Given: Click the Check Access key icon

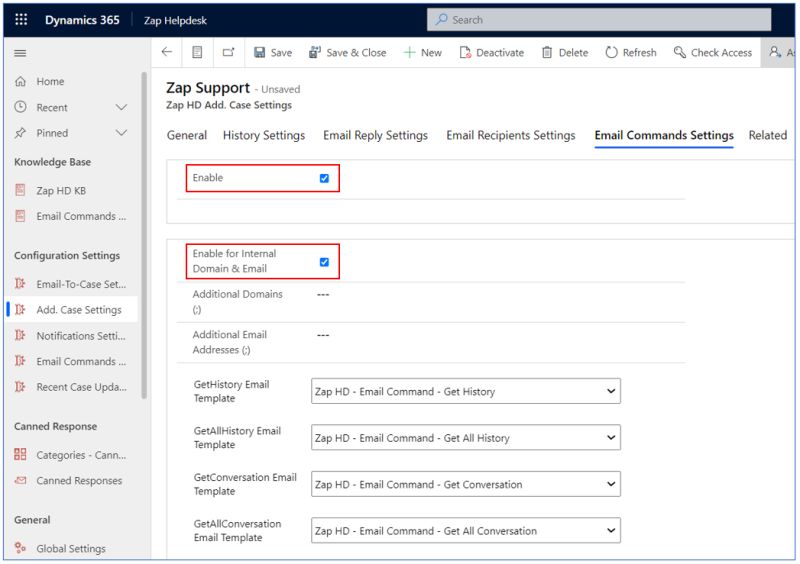Looking at the screenshot, I should coord(680,53).
